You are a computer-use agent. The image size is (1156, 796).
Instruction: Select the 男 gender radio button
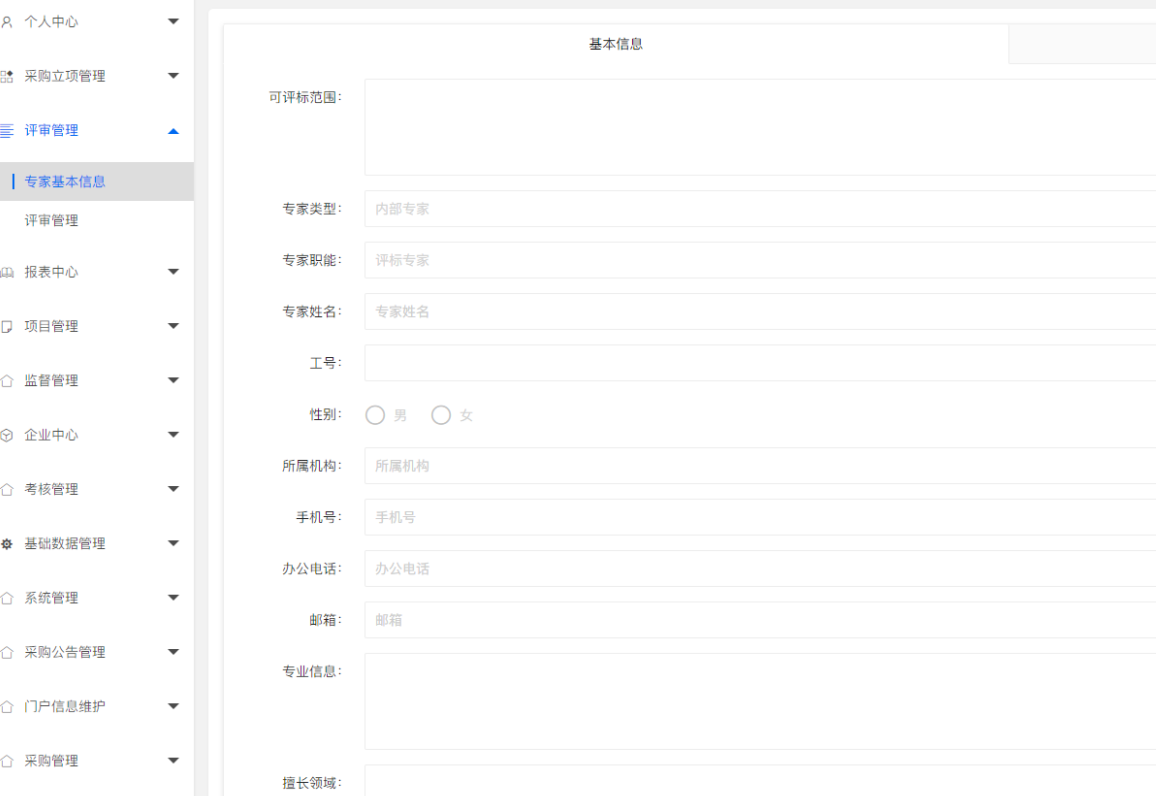pyautogui.click(x=375, y=415)
